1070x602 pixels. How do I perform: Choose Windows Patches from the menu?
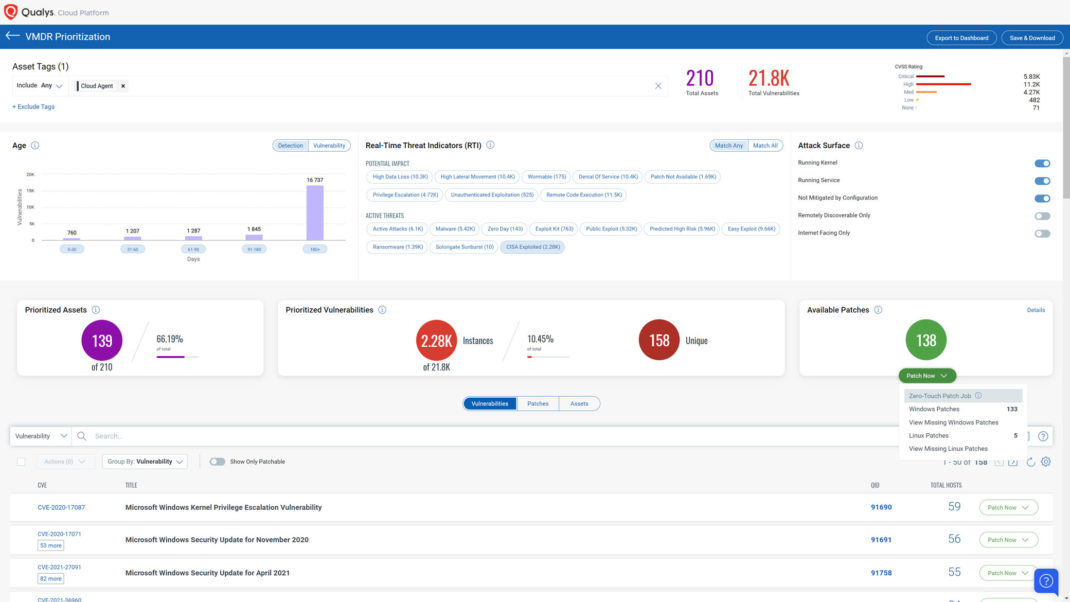tap(963, 410)
